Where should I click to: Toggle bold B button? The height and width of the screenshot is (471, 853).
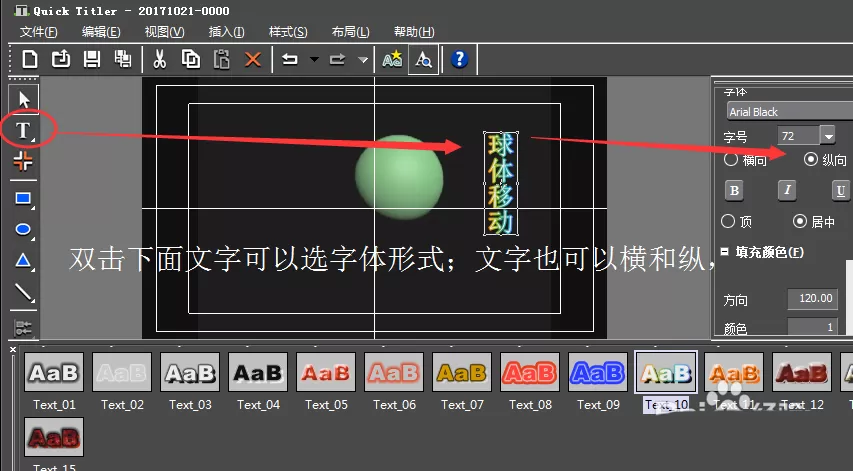tap(734, 190)
